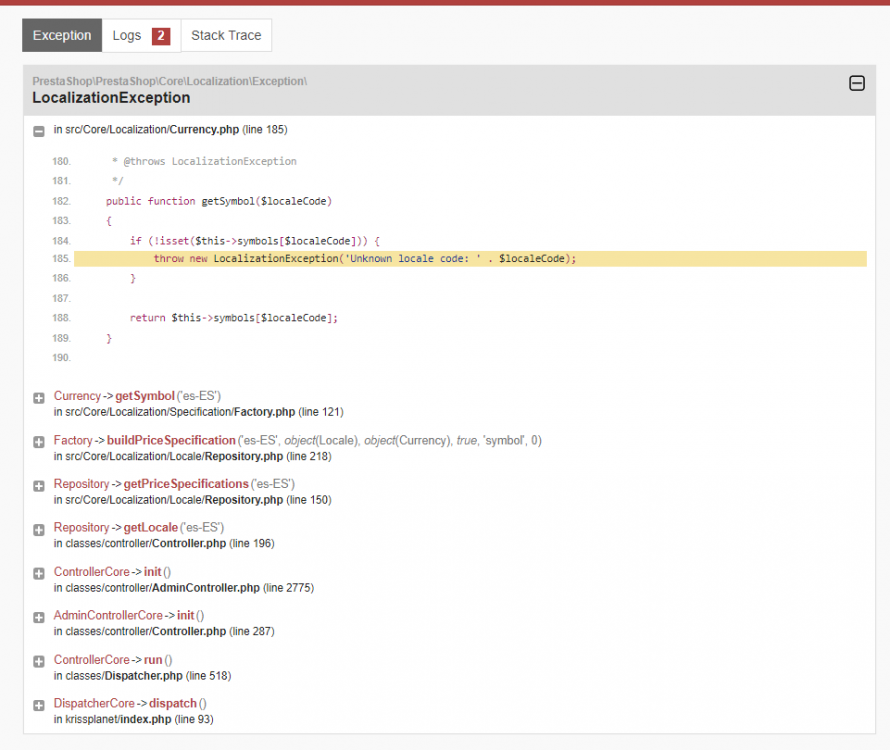Click the LocalizationException heading
890x750 pixels.
coord(111,98)
